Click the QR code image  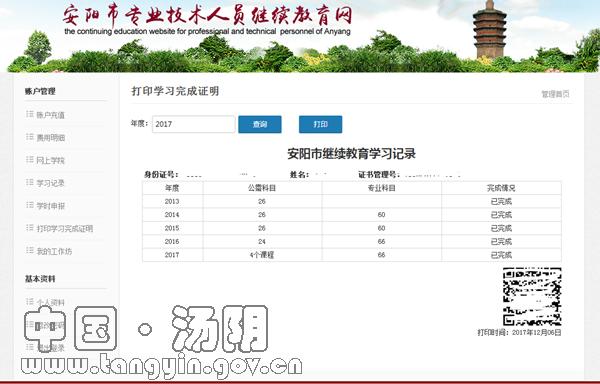pyautogui.click(x=532, y=297)
